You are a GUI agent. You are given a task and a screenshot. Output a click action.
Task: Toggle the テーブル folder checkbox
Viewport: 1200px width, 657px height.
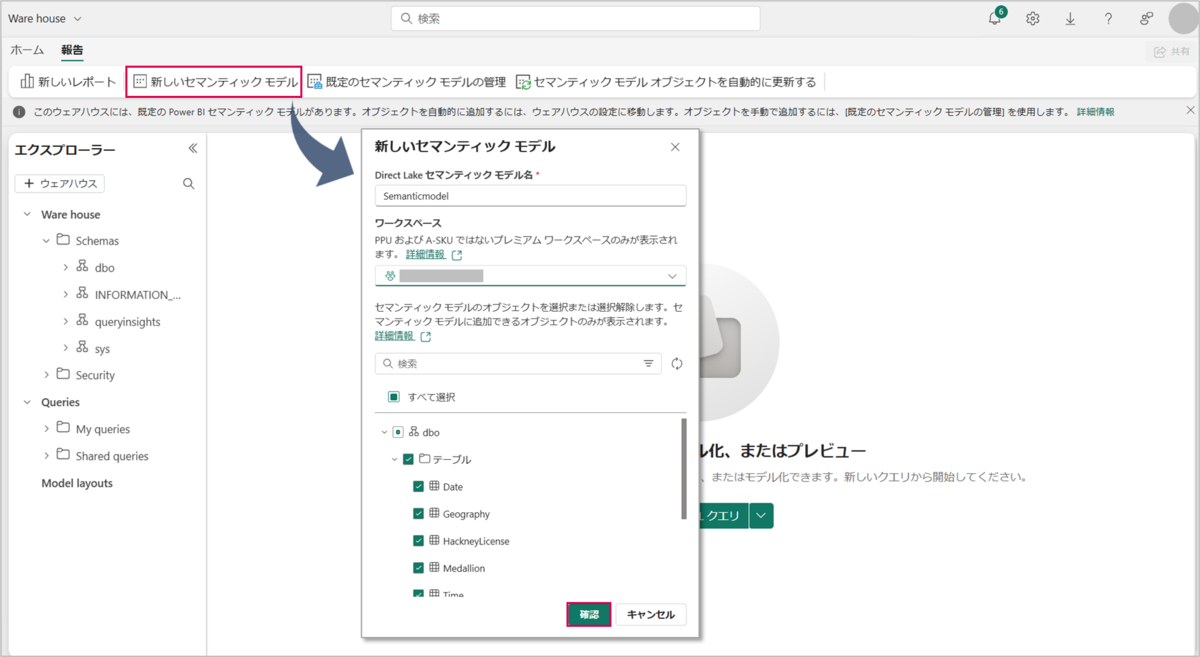[408, 459]
